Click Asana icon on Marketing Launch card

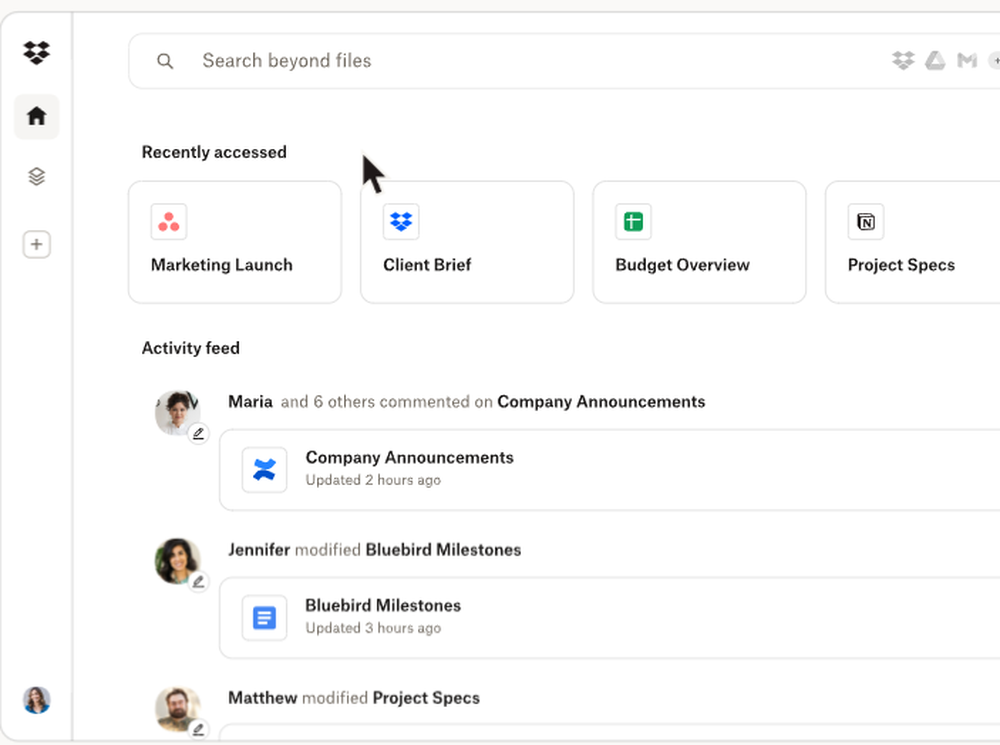point(169,222)
